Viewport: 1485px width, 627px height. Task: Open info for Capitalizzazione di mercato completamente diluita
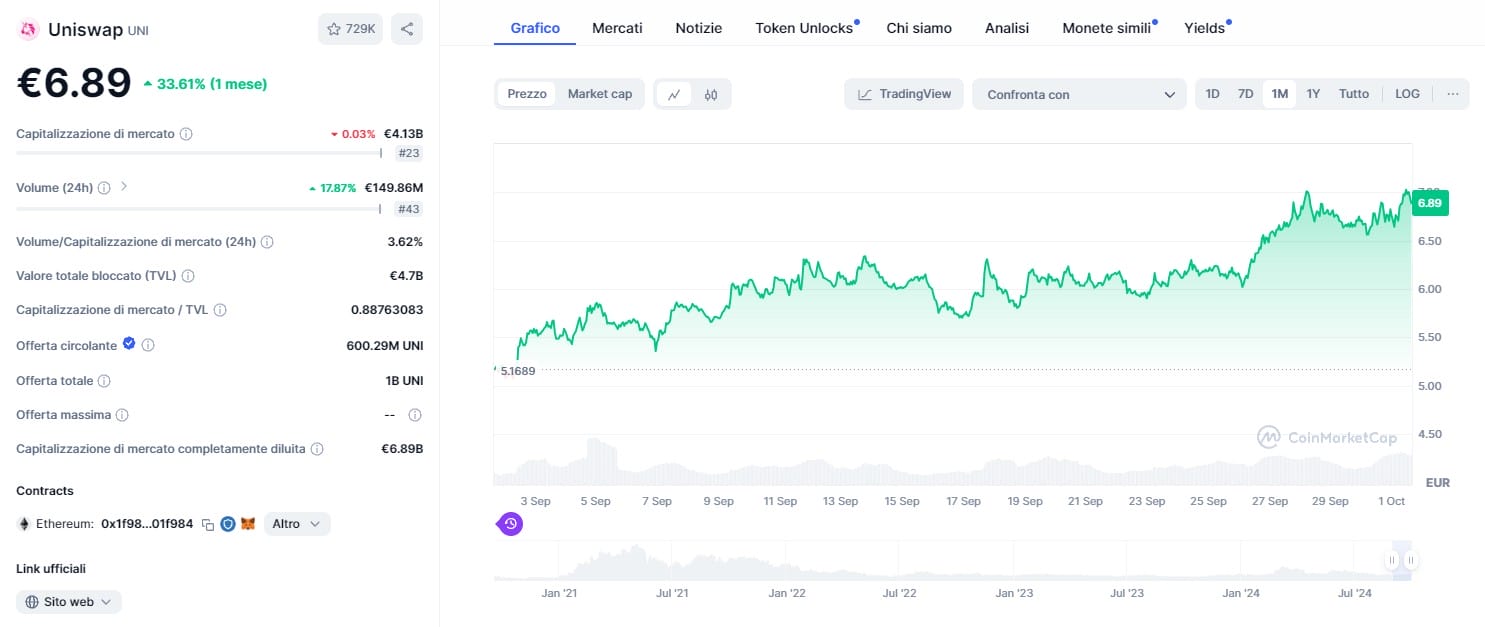[x=317, y=449]
